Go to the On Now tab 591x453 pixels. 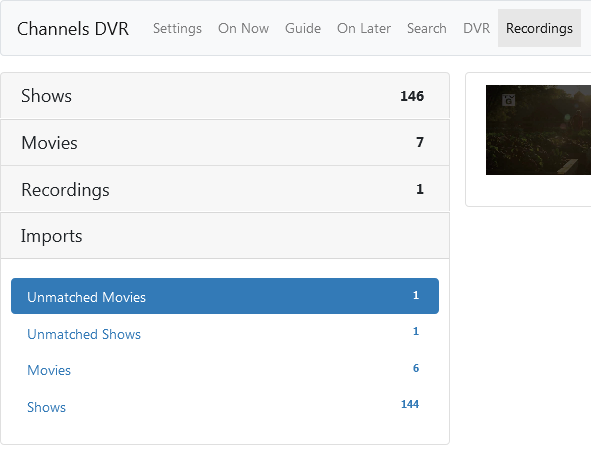243,28
